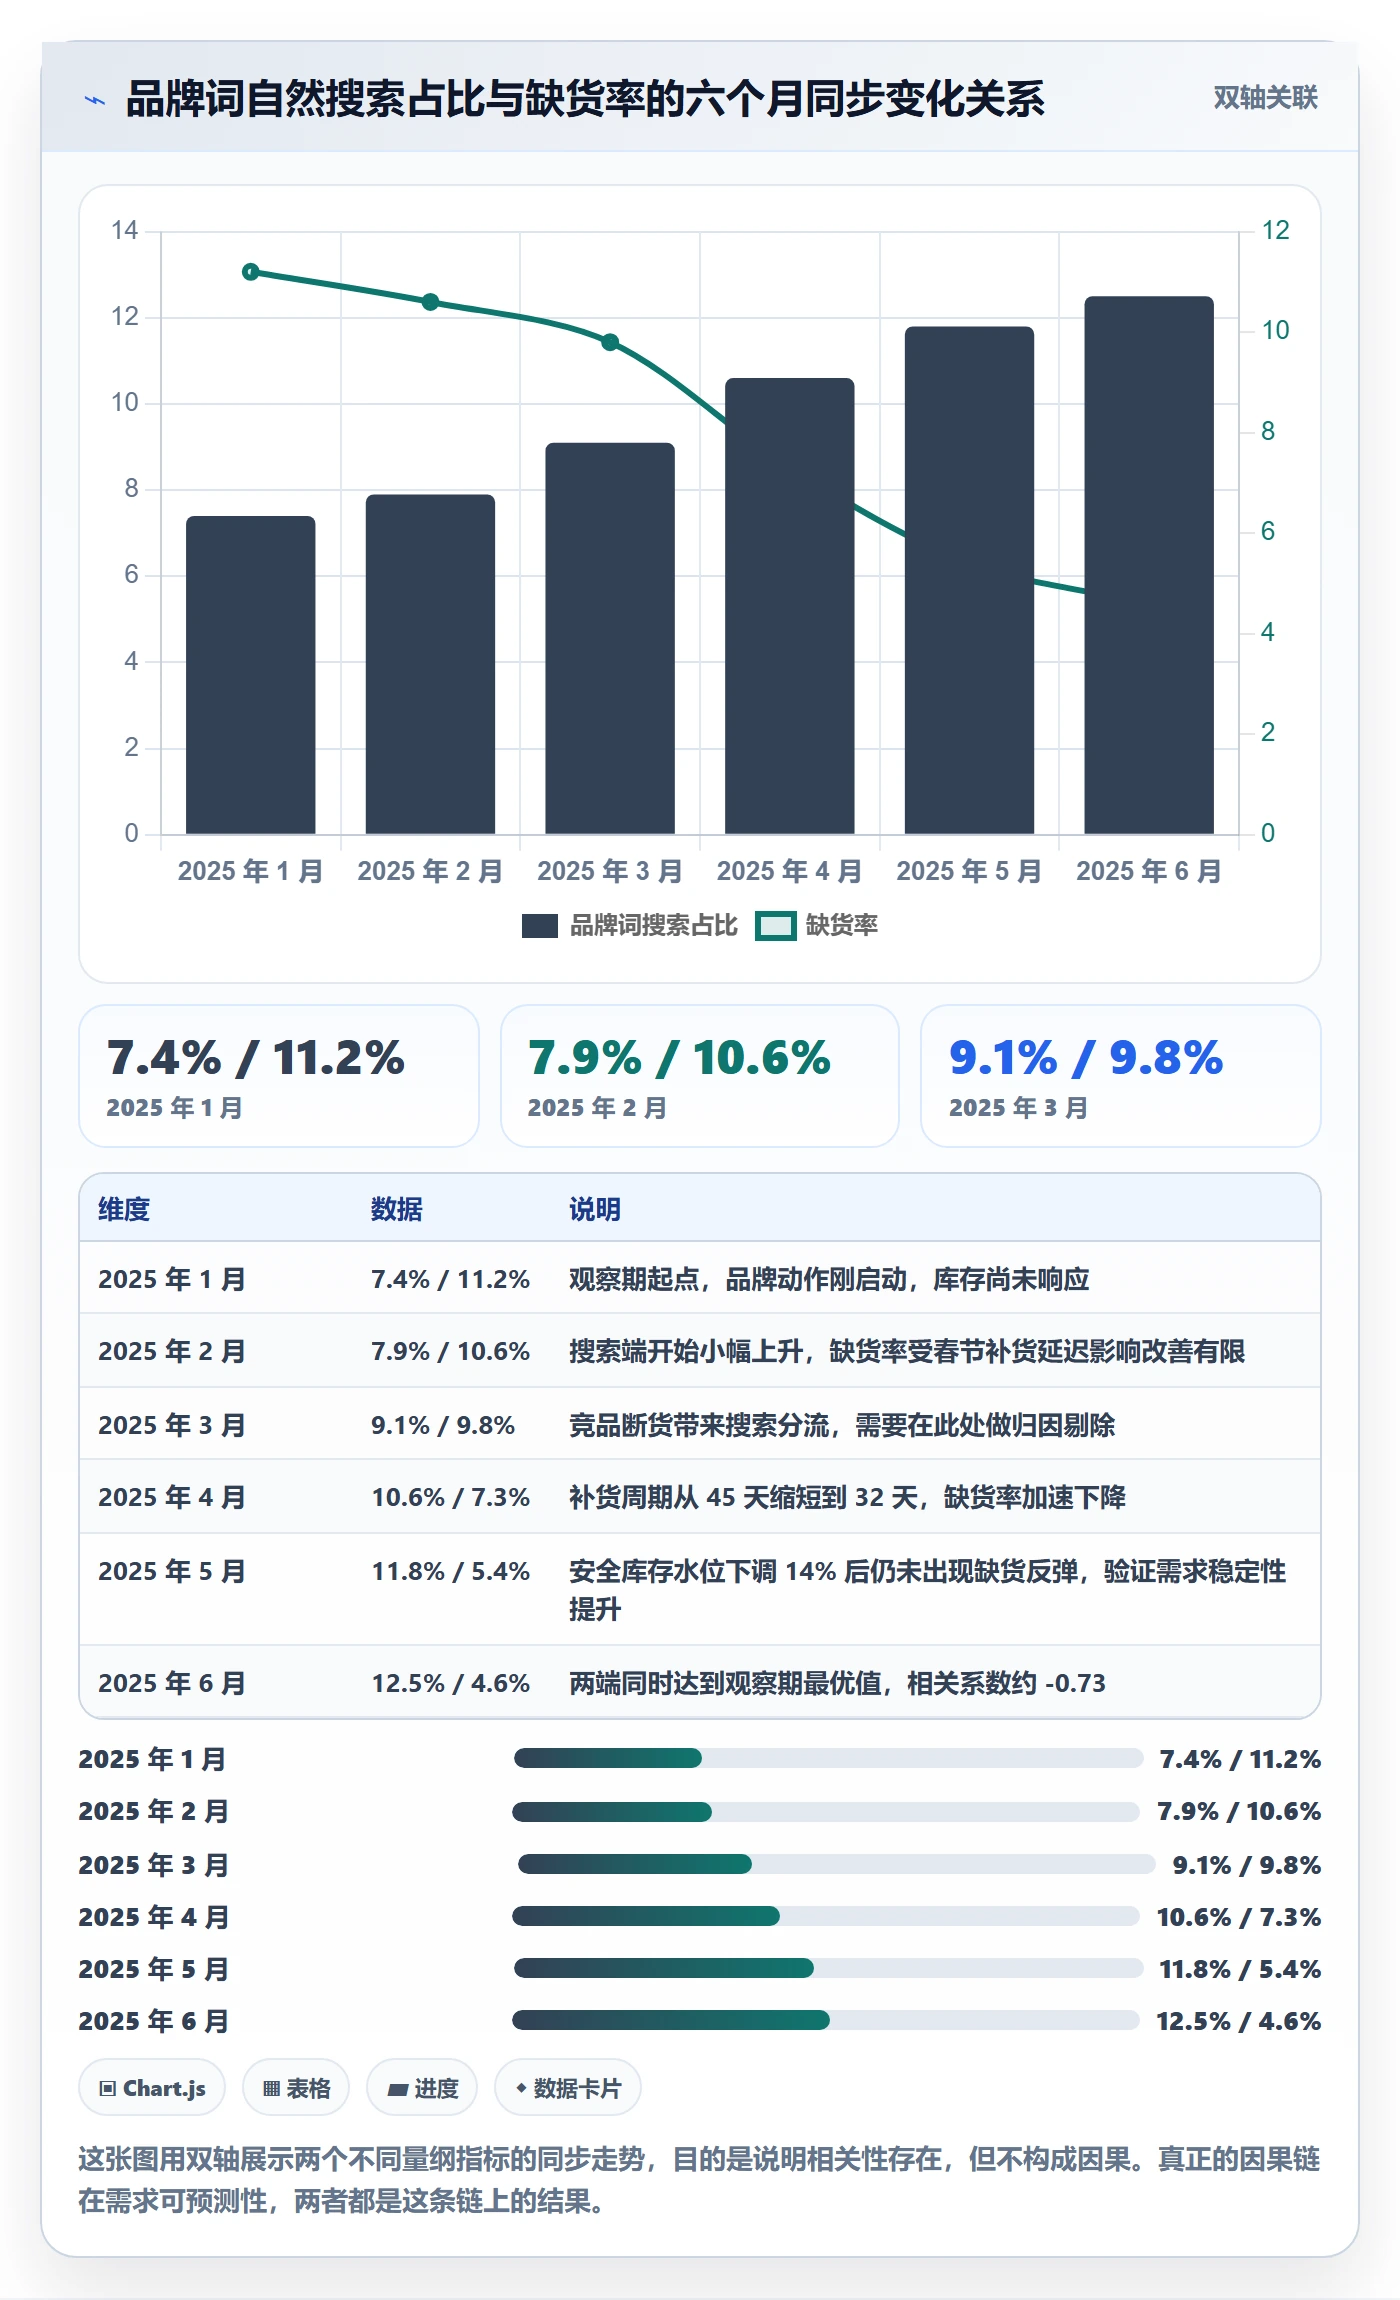The height and width of the screenshot is (2300, 1400).
Task: Click the note 竞品断货带来搜索分流
Action: pos(842,1425)
